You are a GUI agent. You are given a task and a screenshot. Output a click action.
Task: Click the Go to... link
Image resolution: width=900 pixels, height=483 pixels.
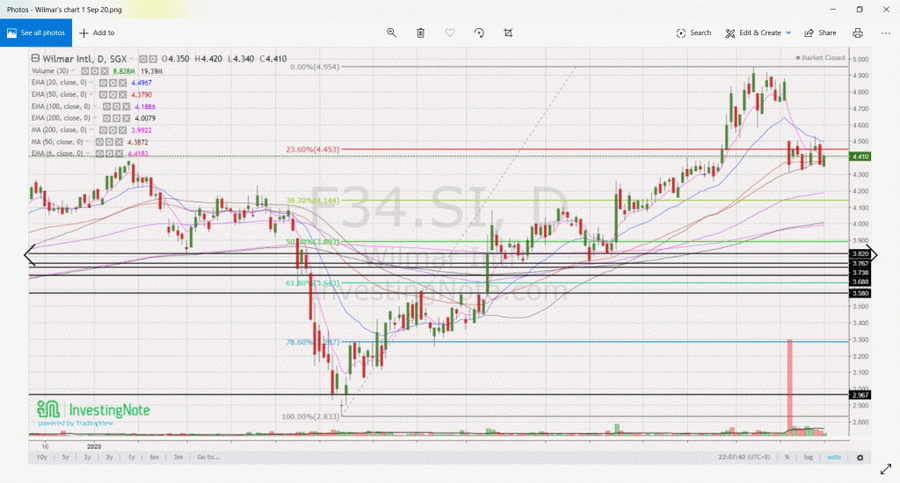208,457
